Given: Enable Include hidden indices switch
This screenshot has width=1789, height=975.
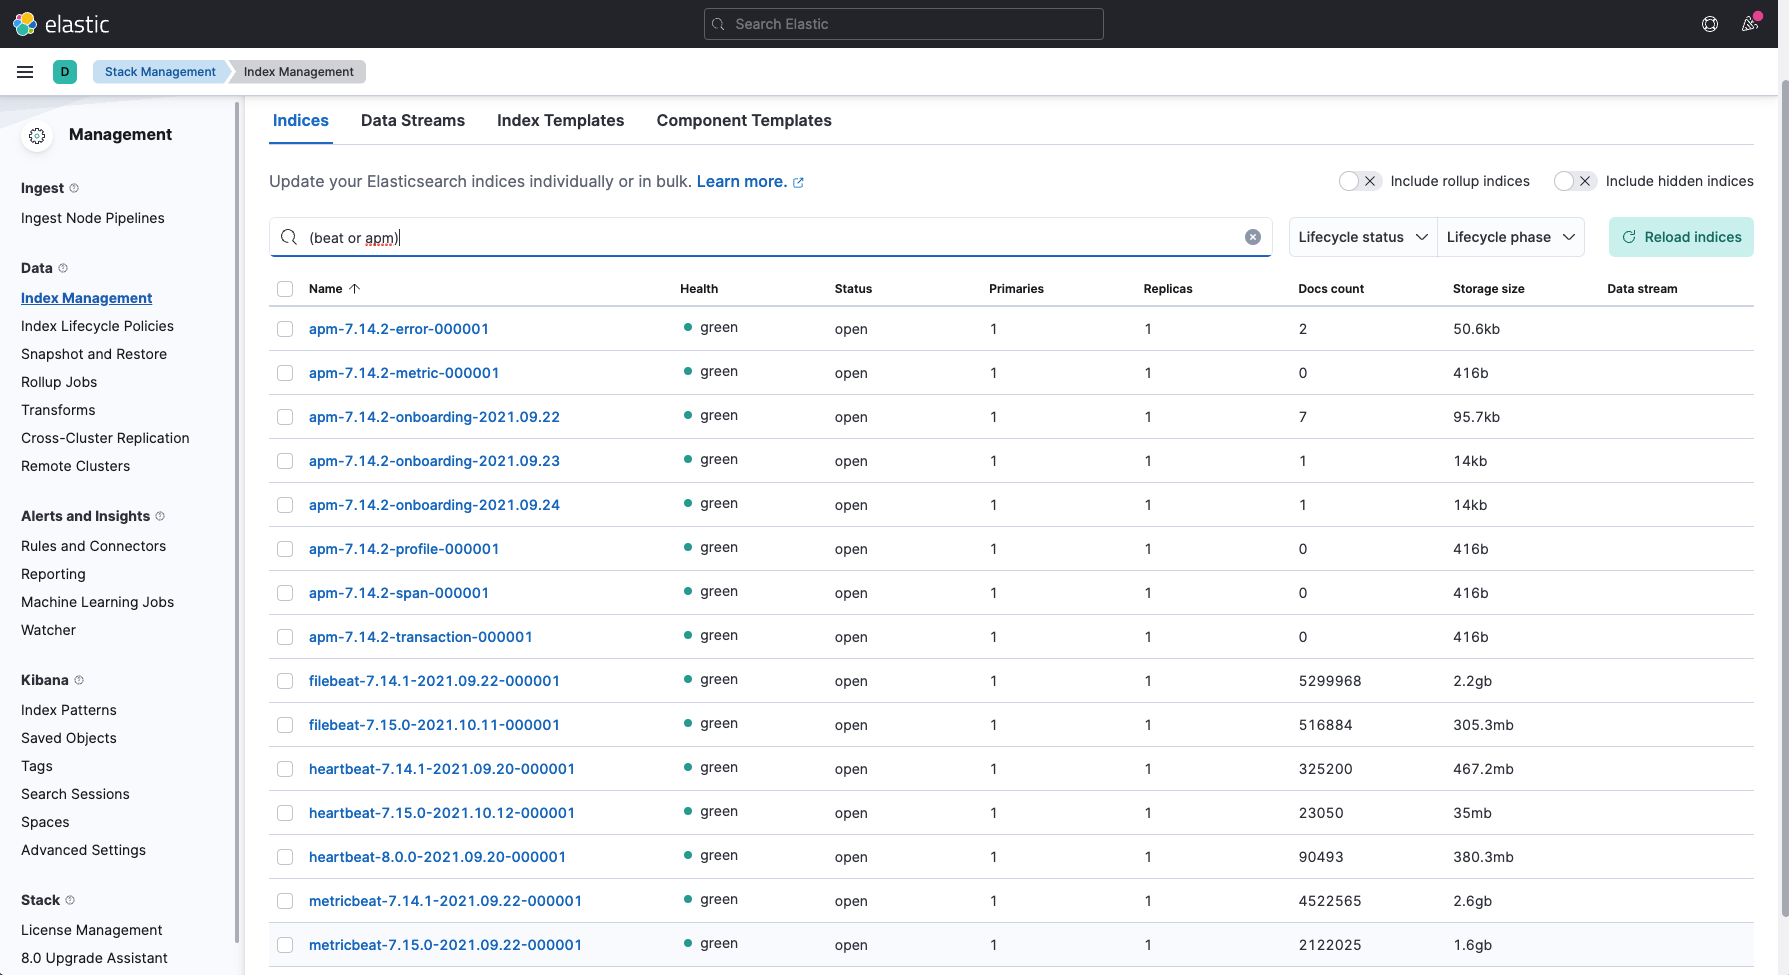Looking at the screenshot, I should point(1574,181).
